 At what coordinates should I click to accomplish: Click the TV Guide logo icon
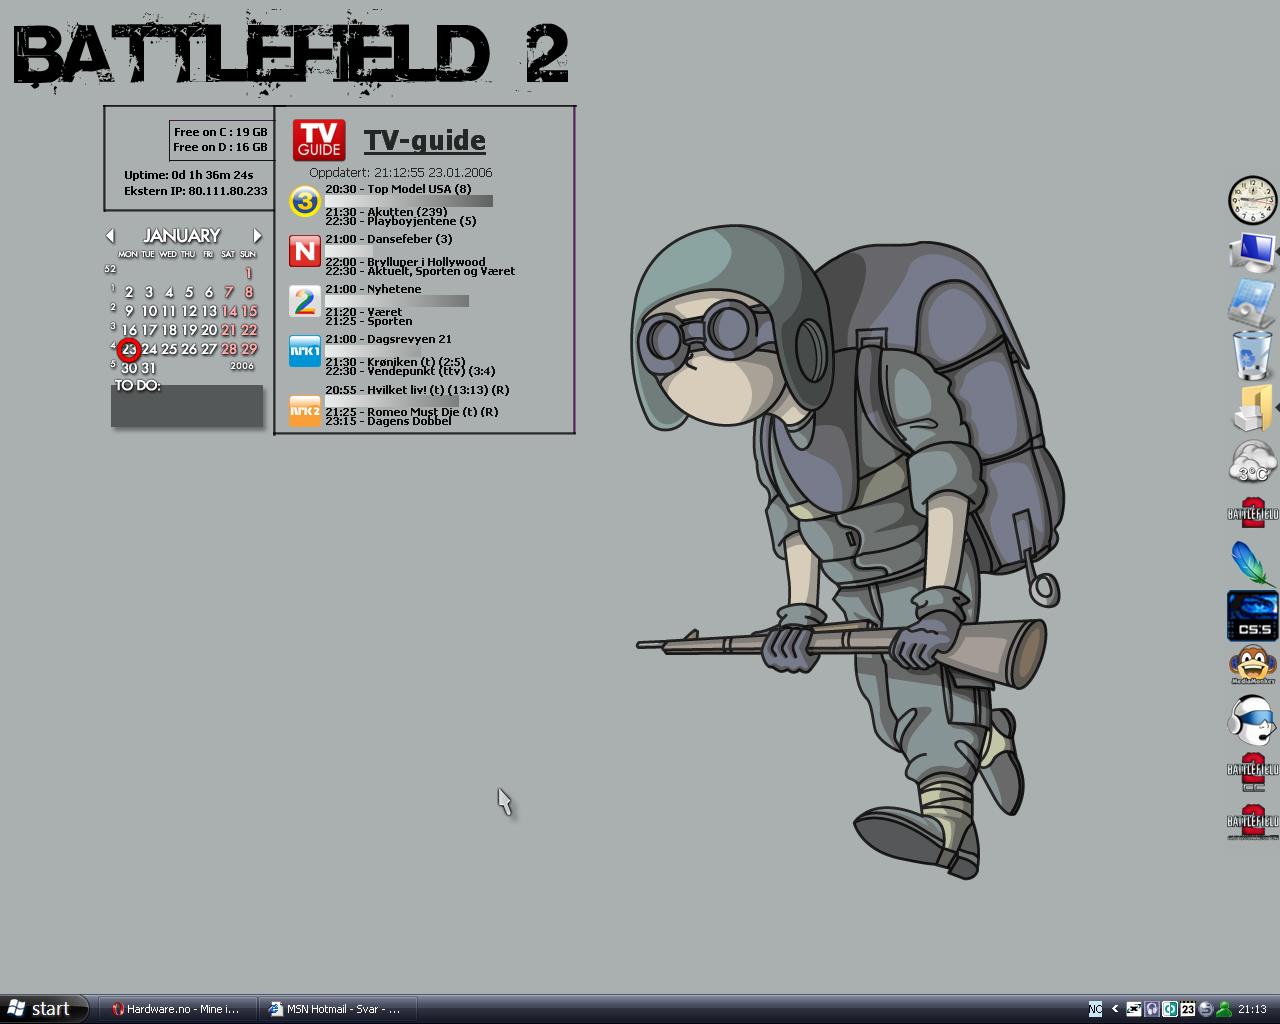click(319, 140)
